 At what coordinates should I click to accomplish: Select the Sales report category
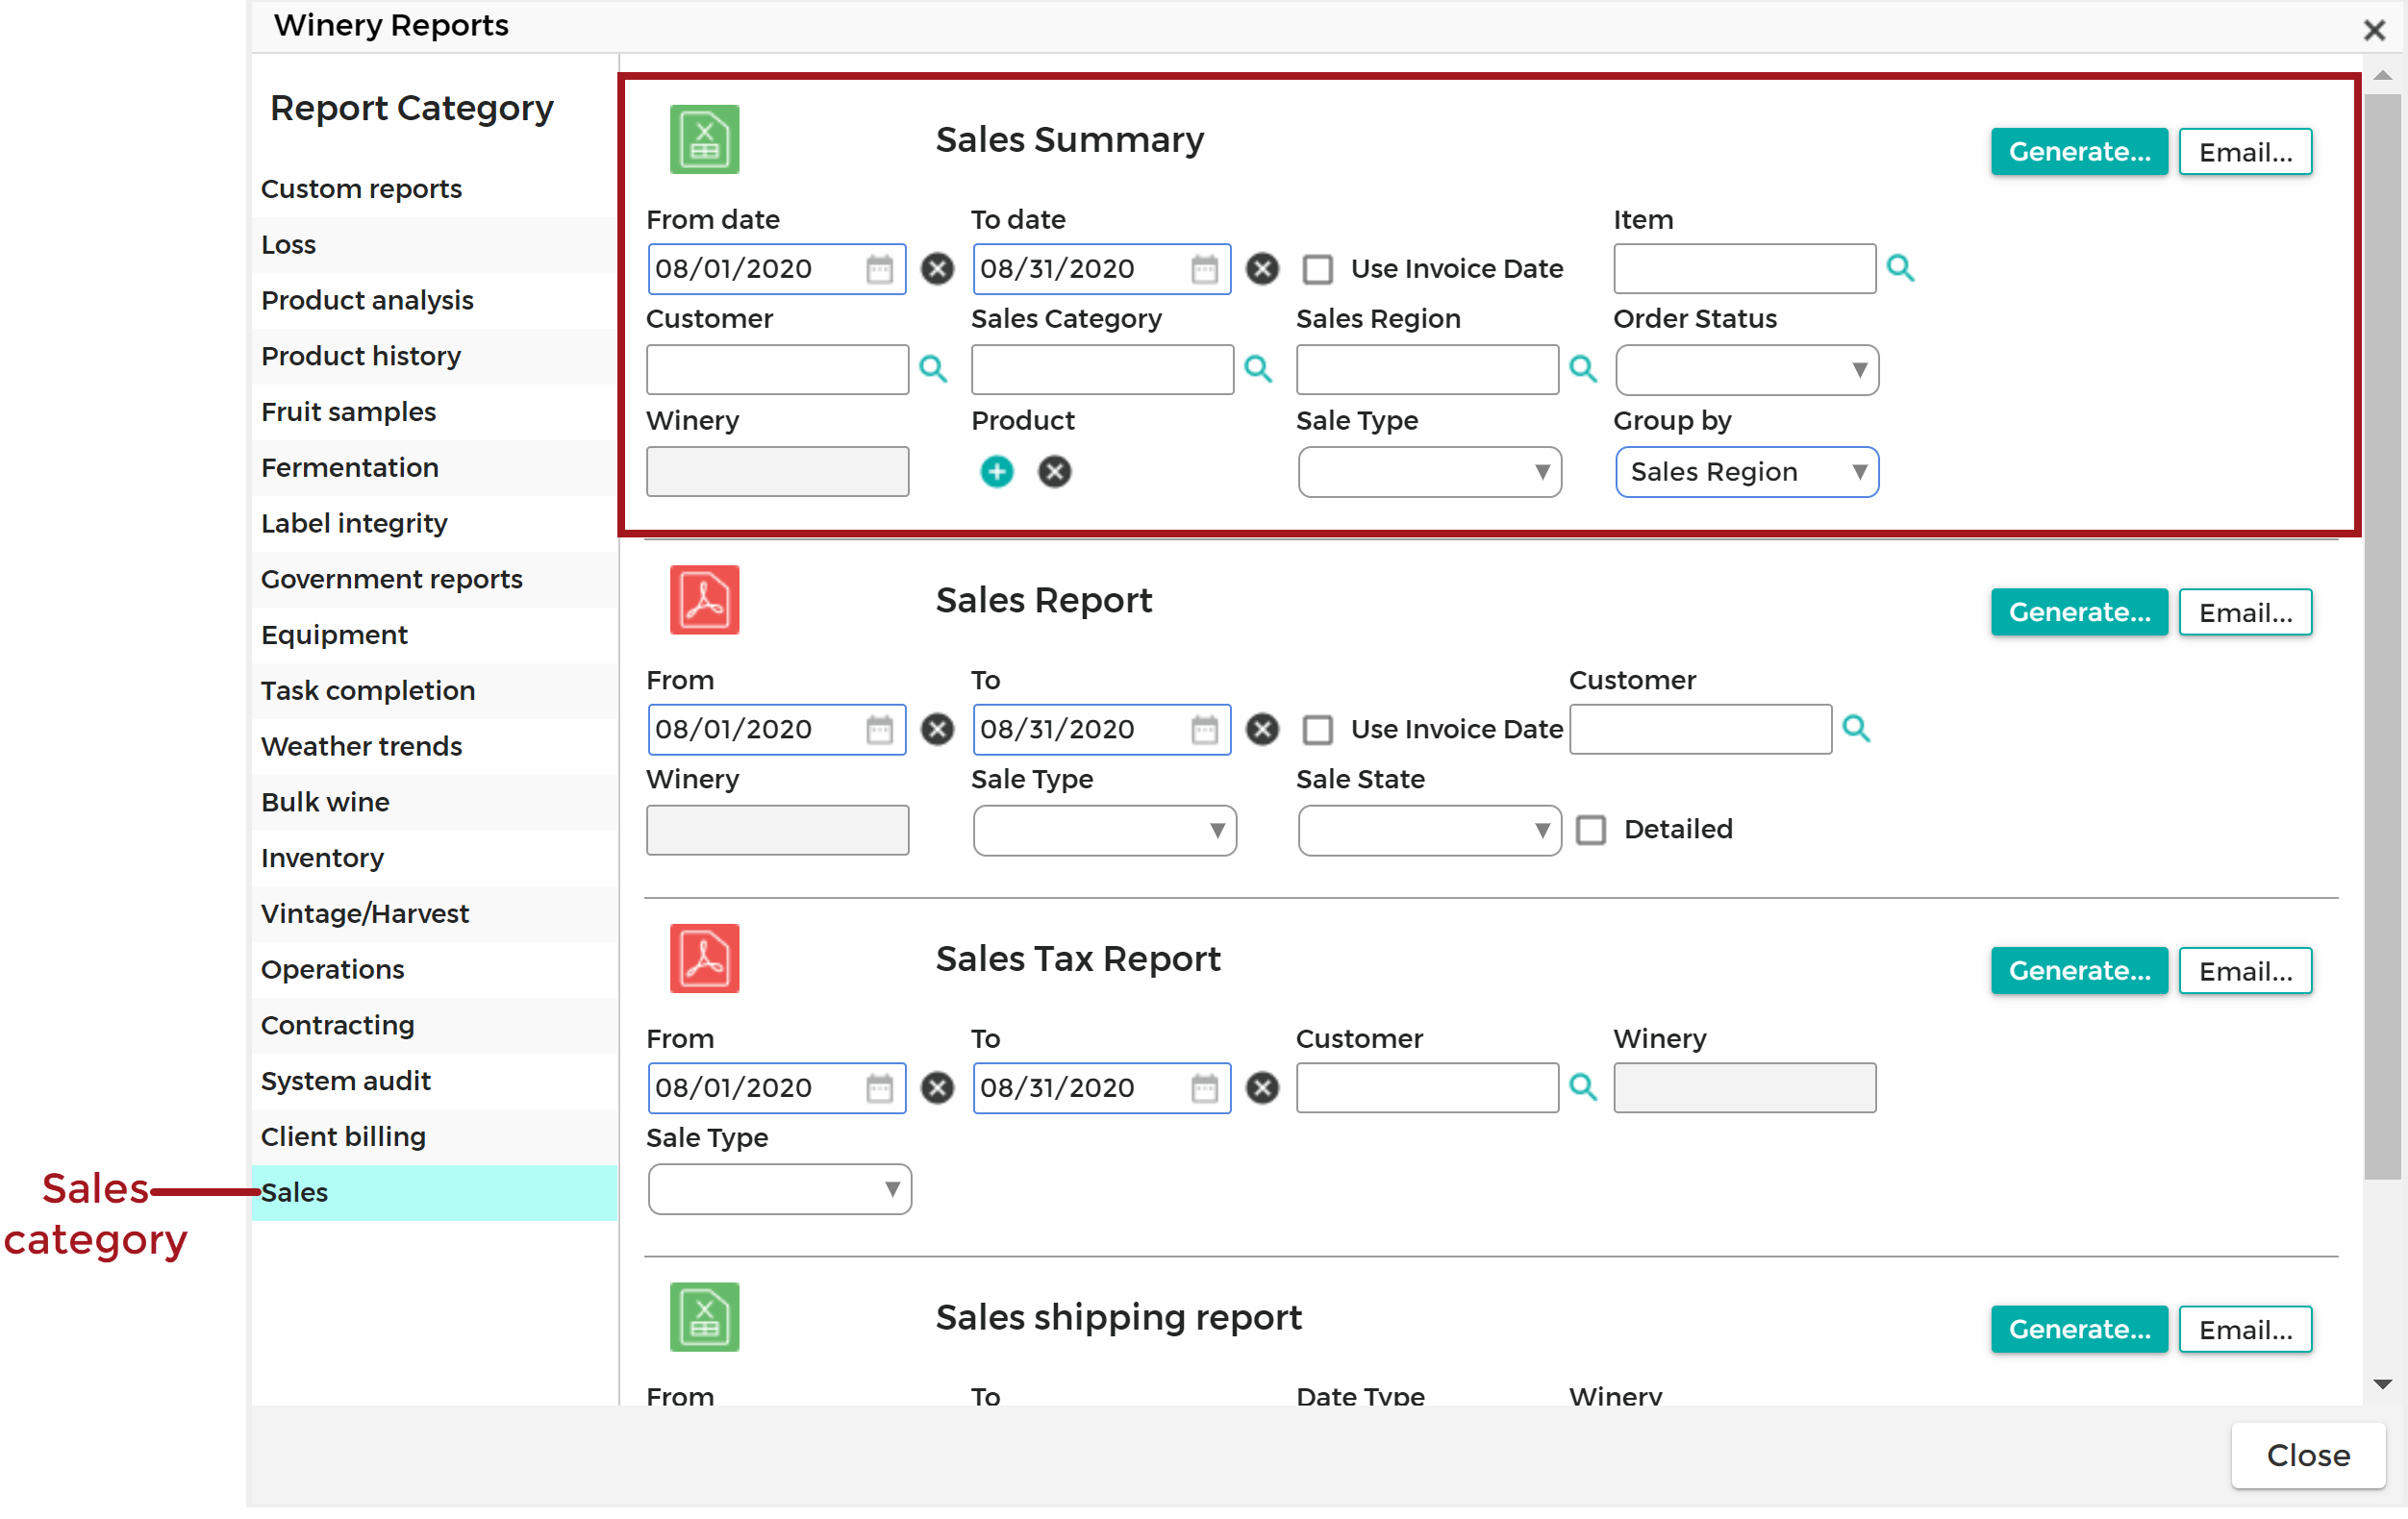tap(434, 1192)
